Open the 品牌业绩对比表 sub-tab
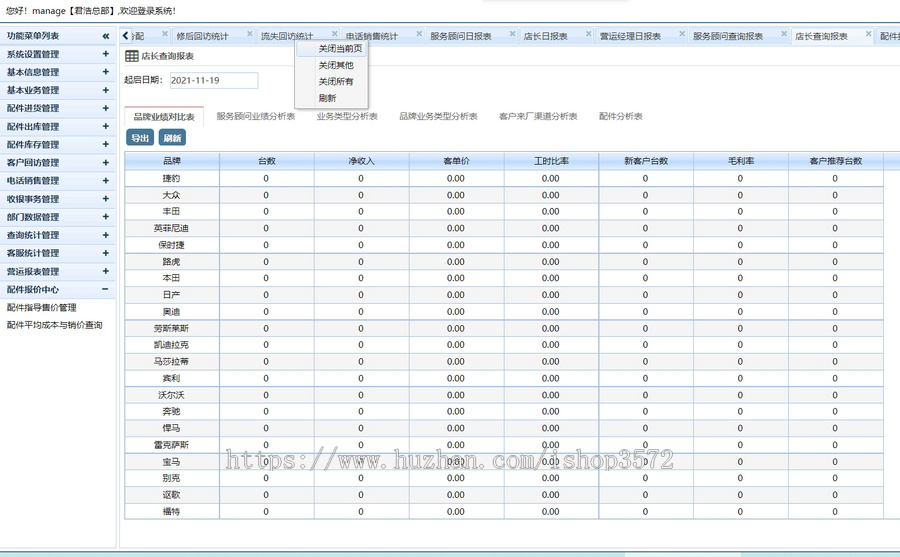Viewport: 900px width, 557px height. tap(164, 117)
